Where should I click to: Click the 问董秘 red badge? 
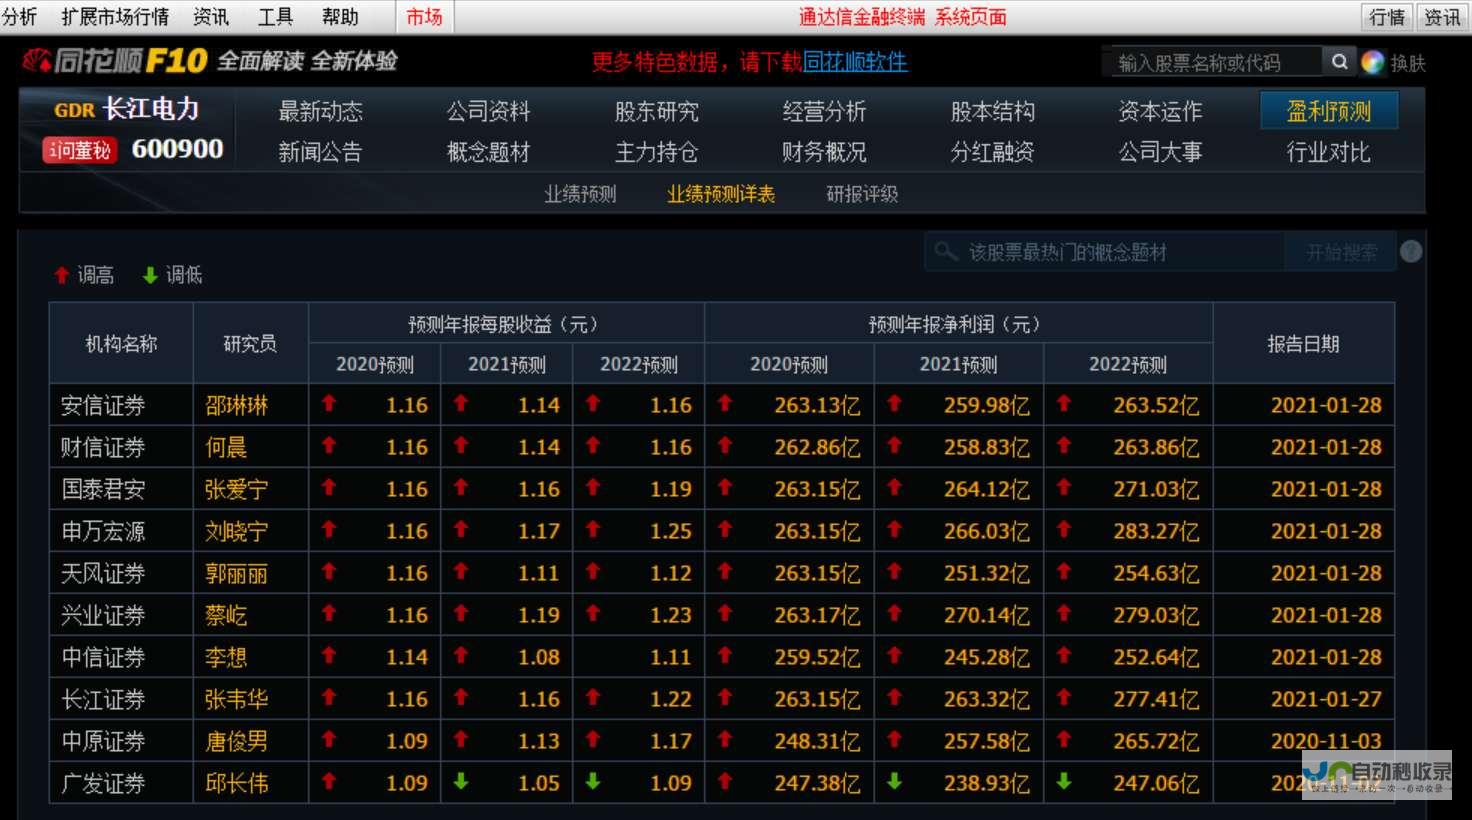(x=80, y=150)
